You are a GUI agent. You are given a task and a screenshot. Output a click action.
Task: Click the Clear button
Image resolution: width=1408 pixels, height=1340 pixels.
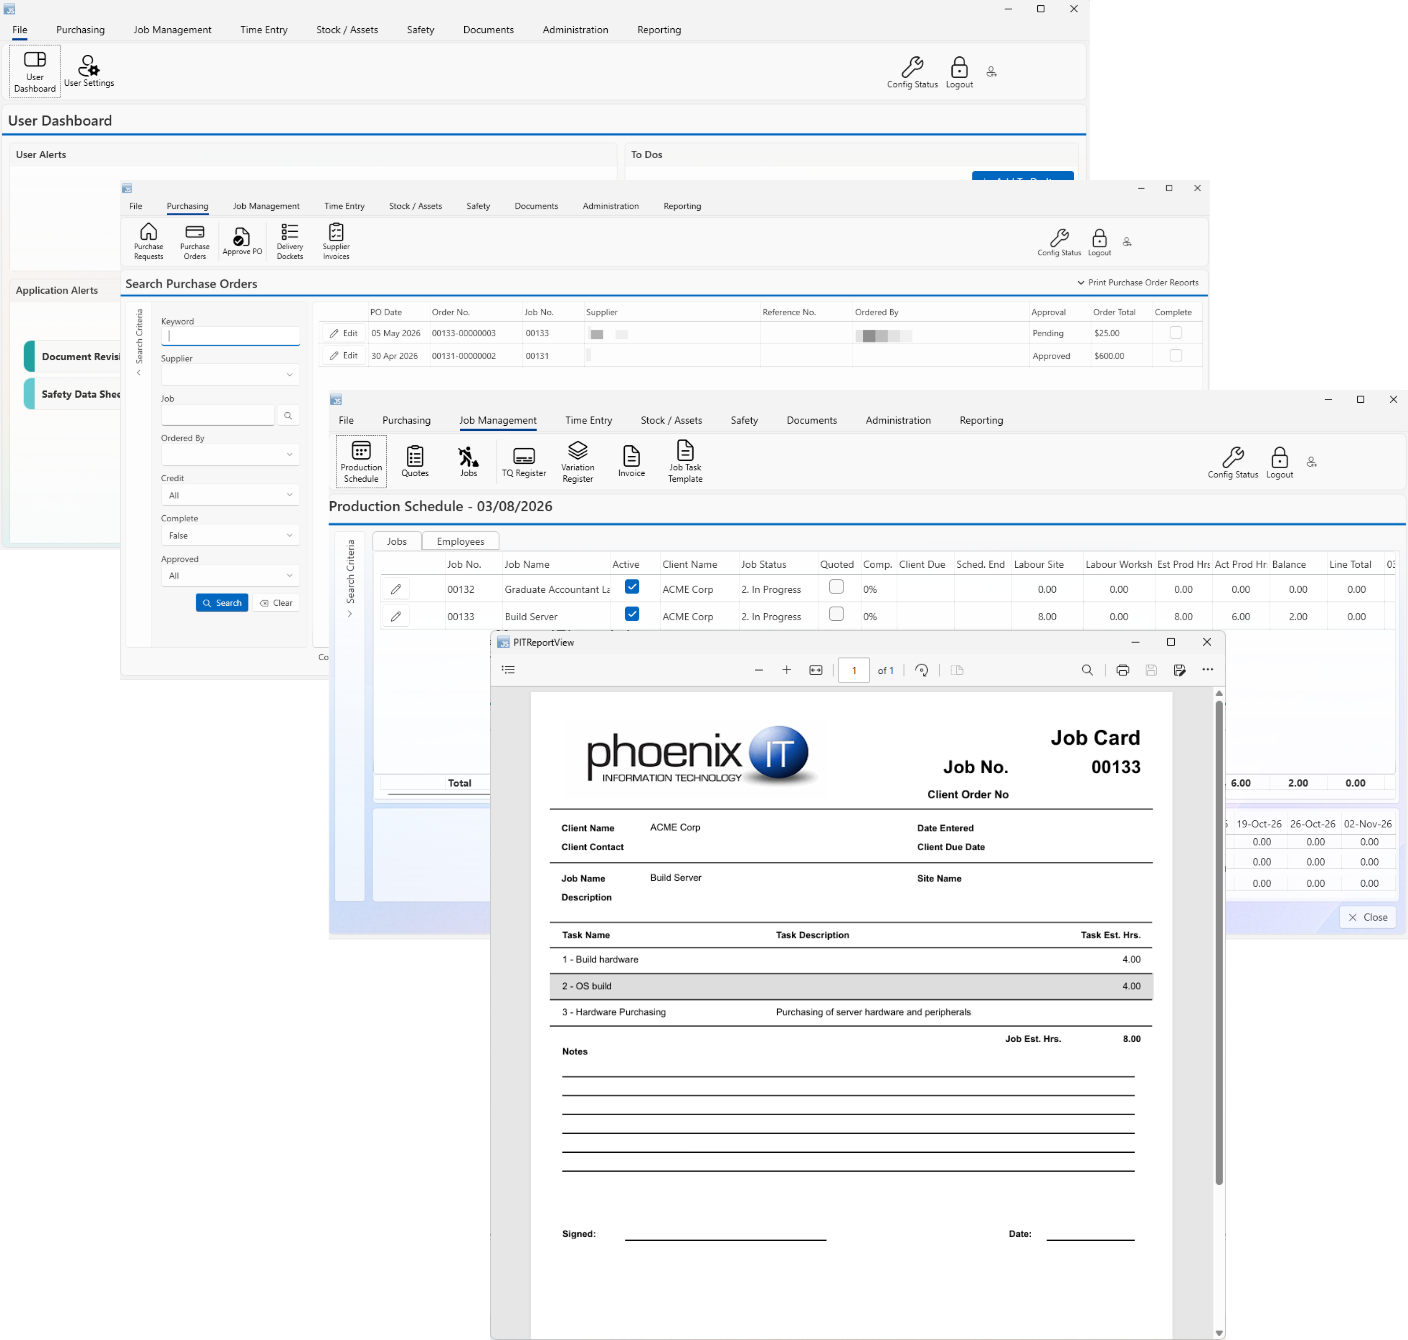pos(276,603)
